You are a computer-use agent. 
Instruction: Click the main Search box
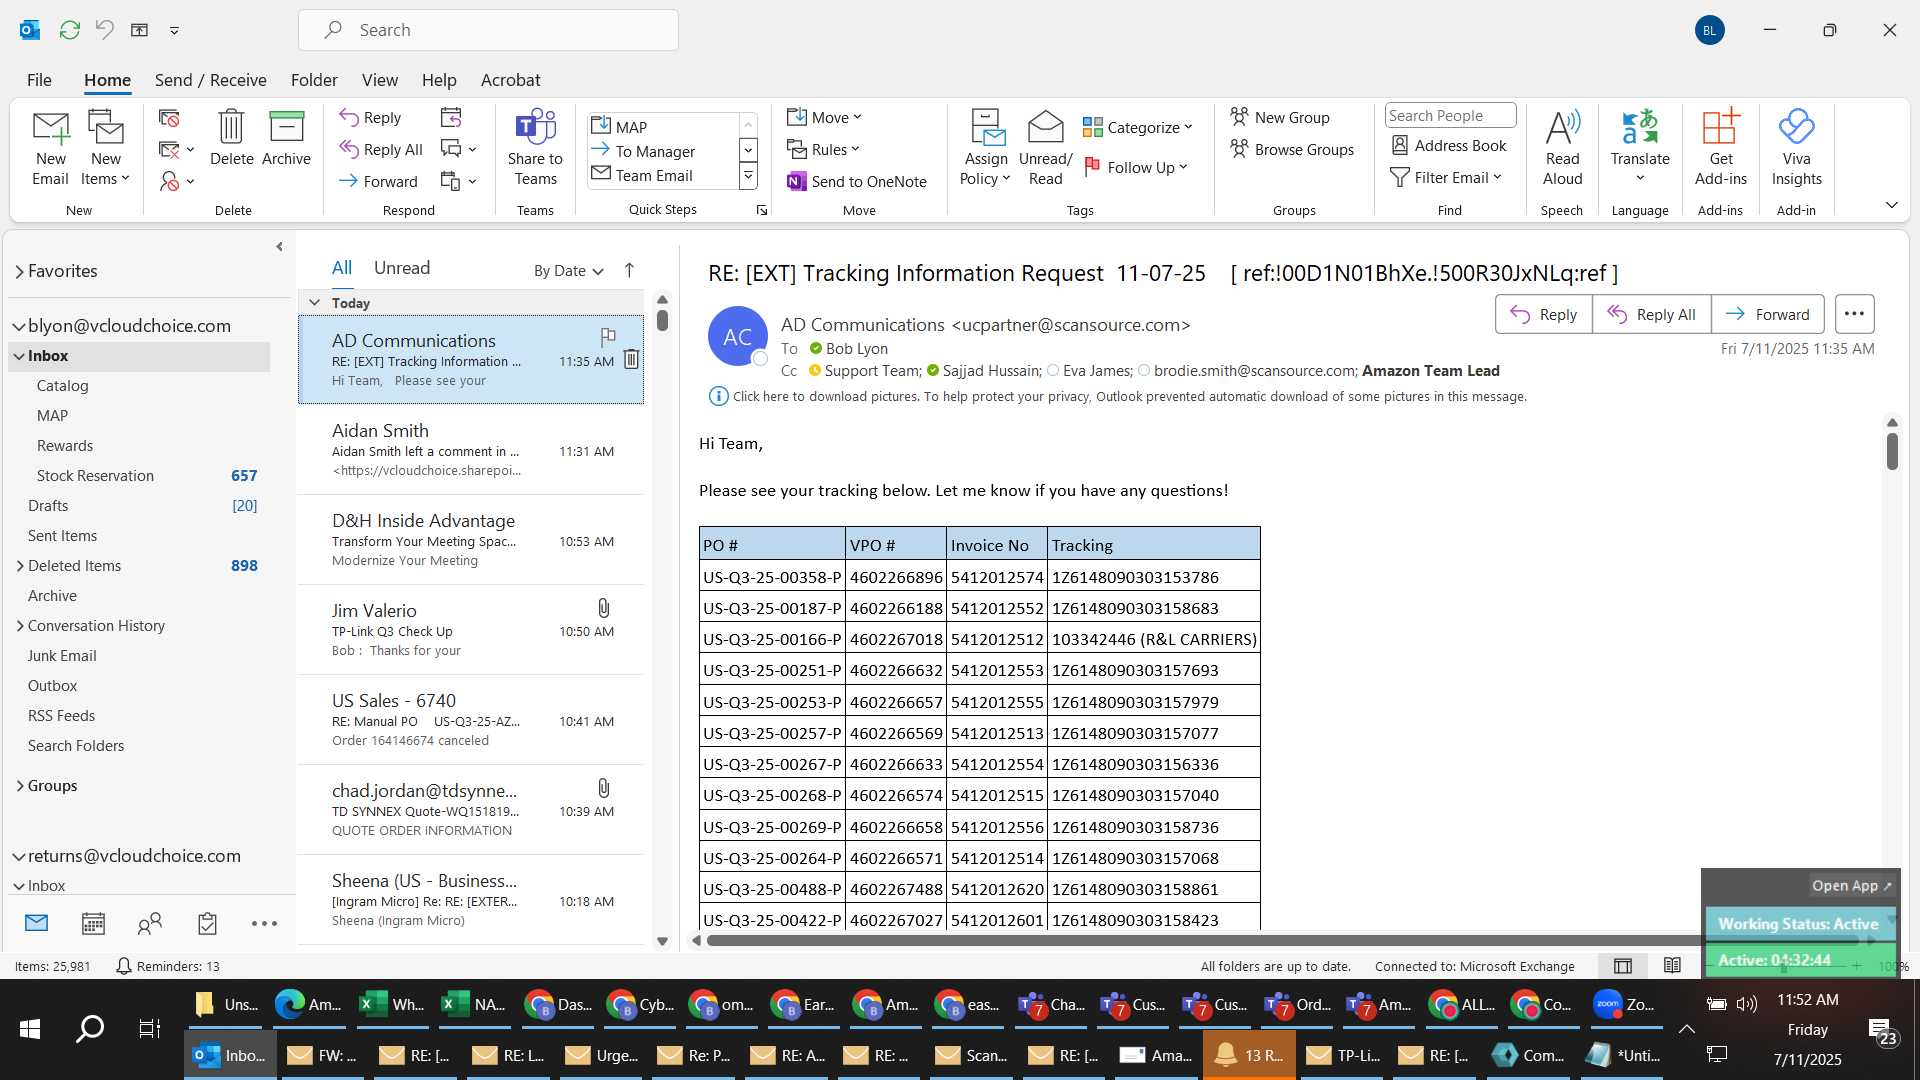(x=488, y=30)
